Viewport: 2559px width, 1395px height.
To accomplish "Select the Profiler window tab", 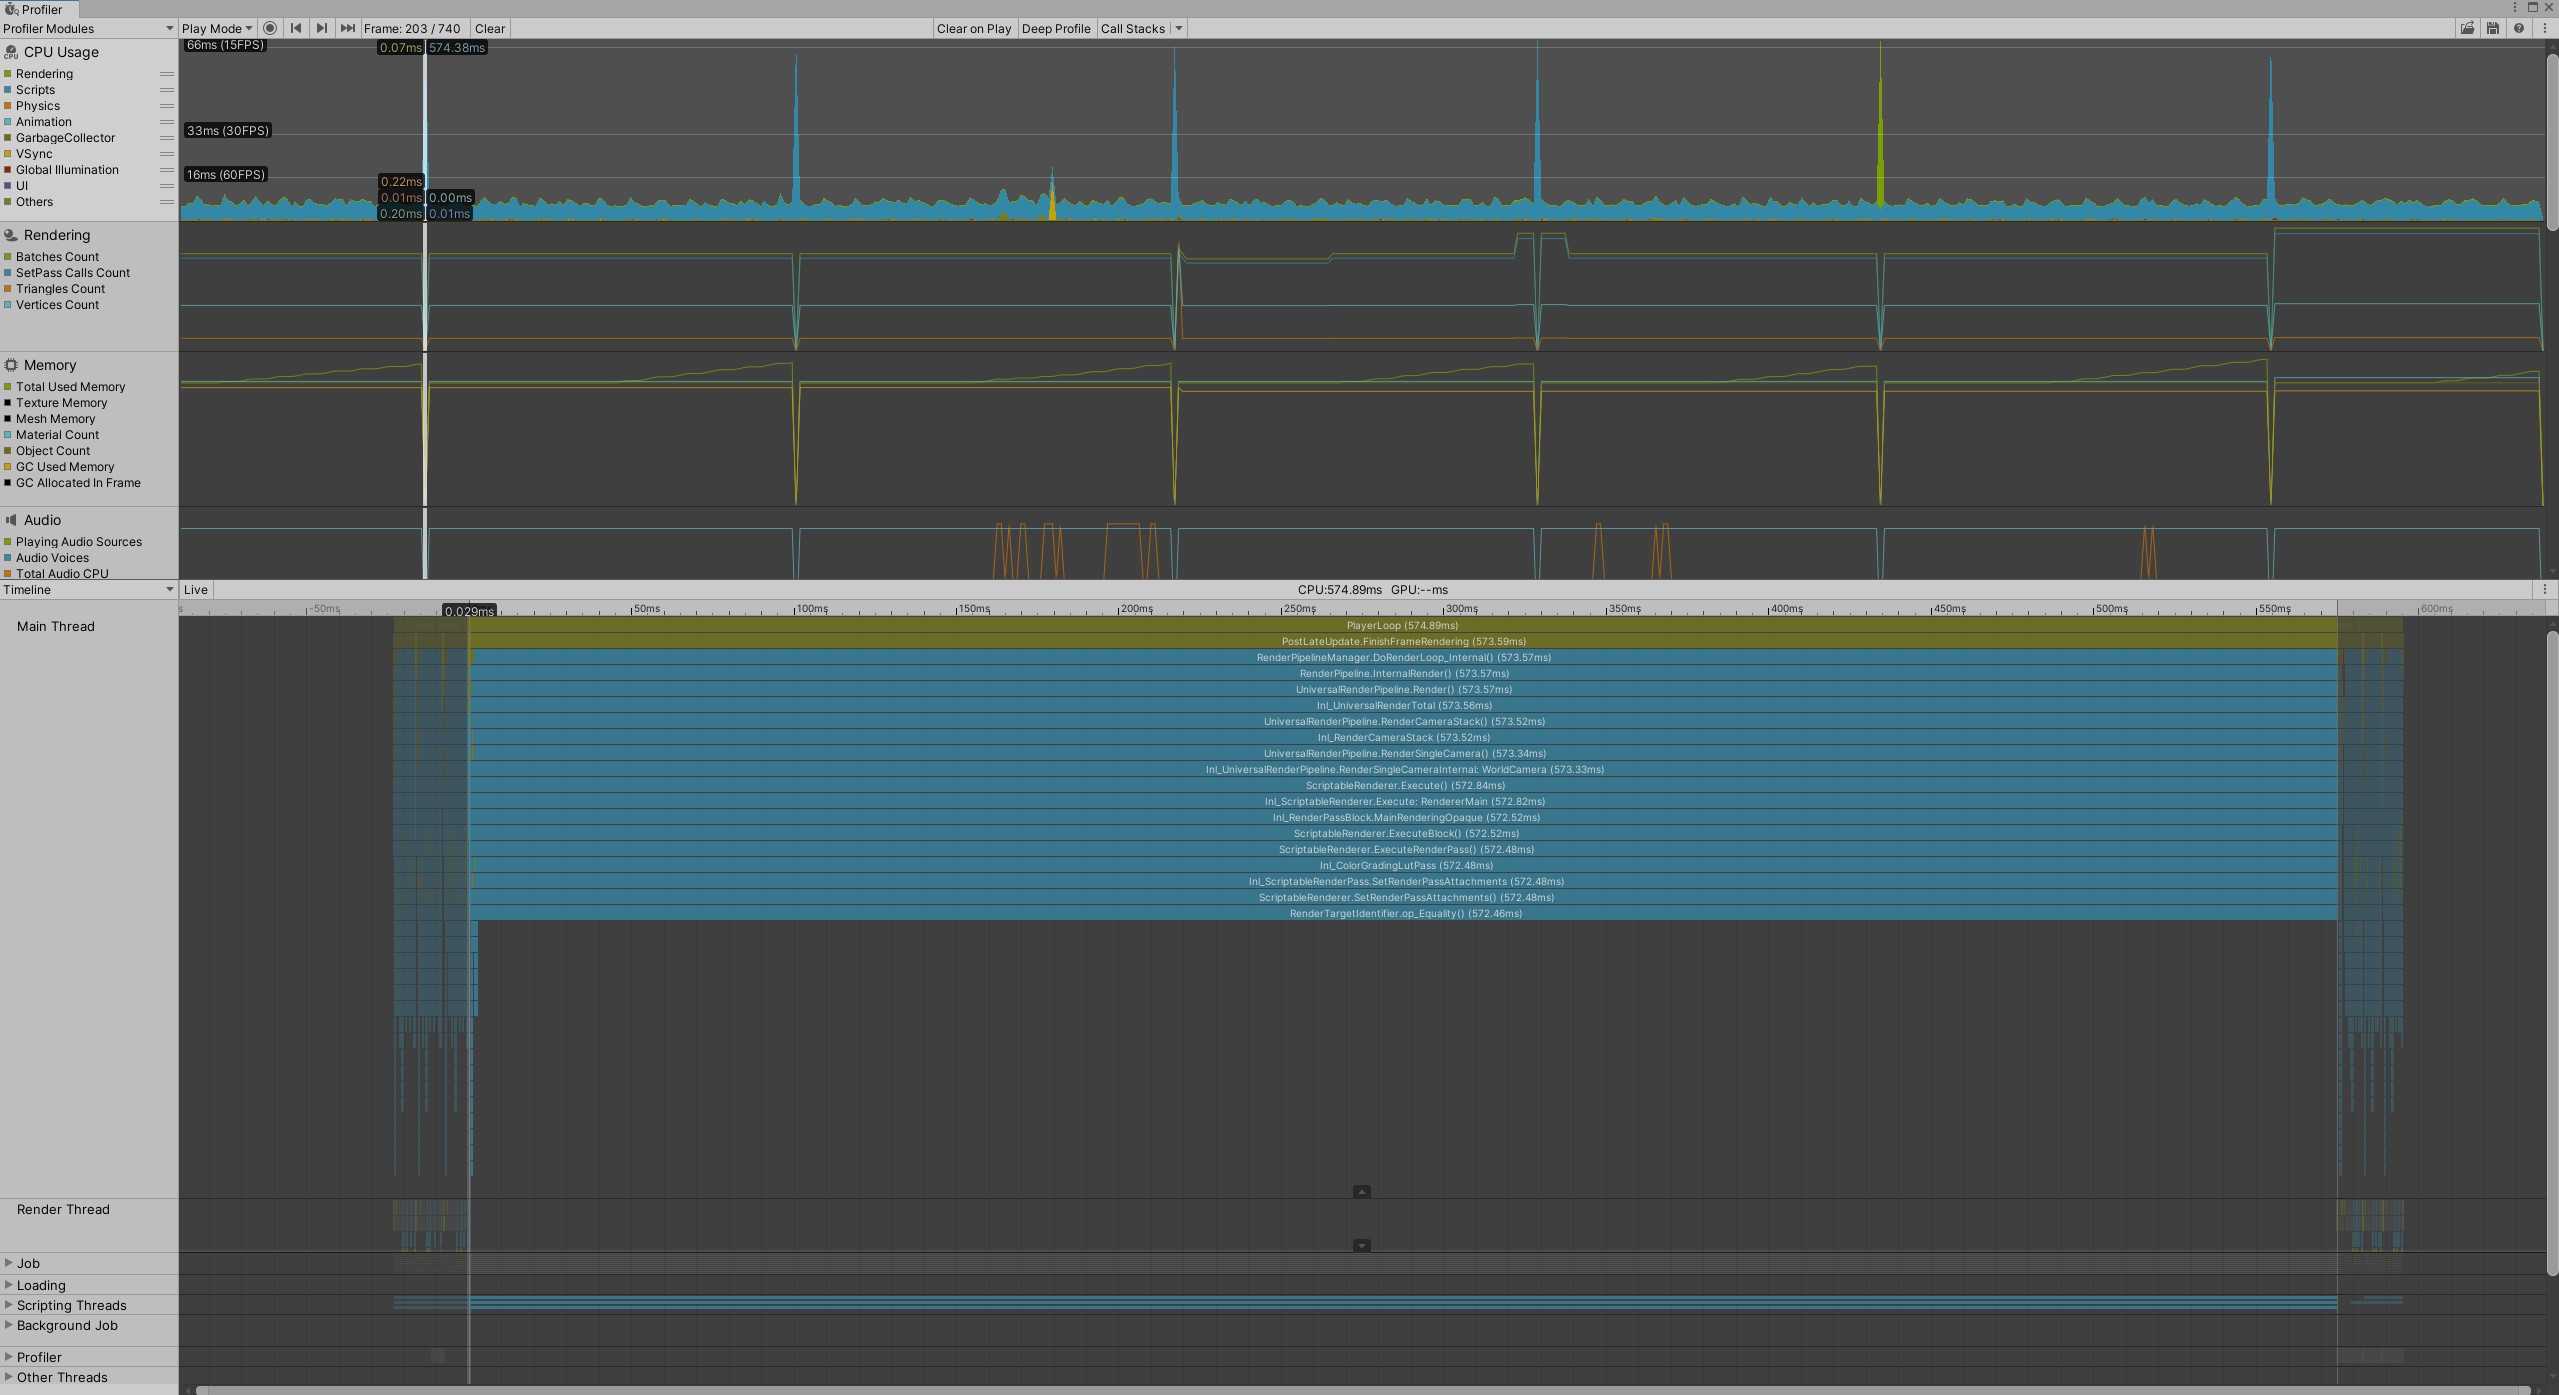I will 38,9.
